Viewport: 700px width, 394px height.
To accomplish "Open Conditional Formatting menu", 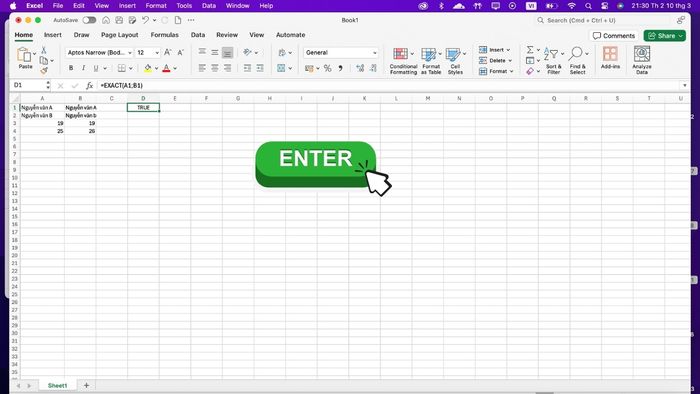I will tap(403, 61).
